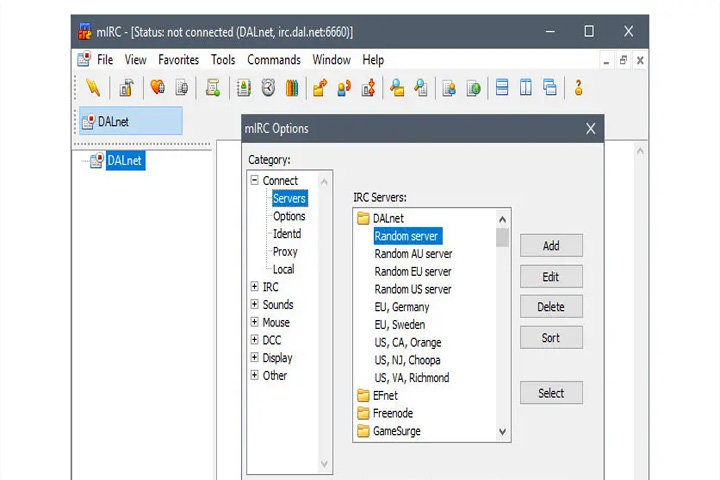
Task: Expand the Sounds category
Action: click(x=254, y=304)
